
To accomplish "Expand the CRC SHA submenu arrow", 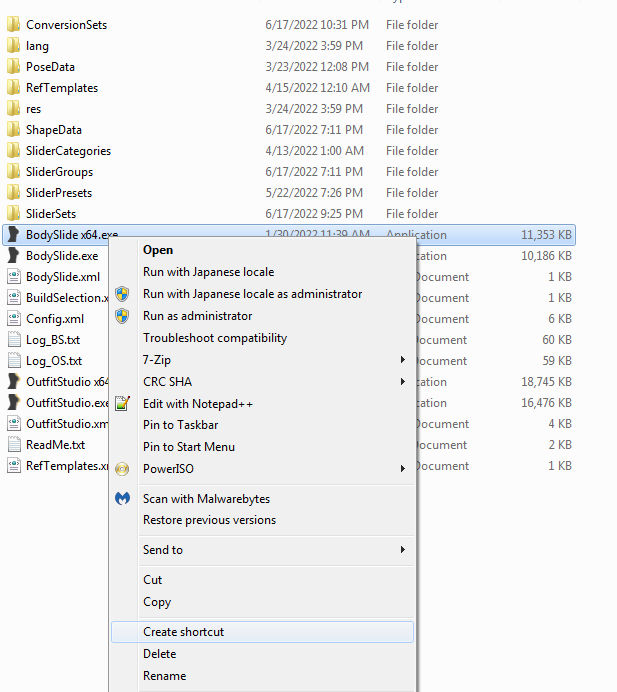I will [x=402, y=381].
